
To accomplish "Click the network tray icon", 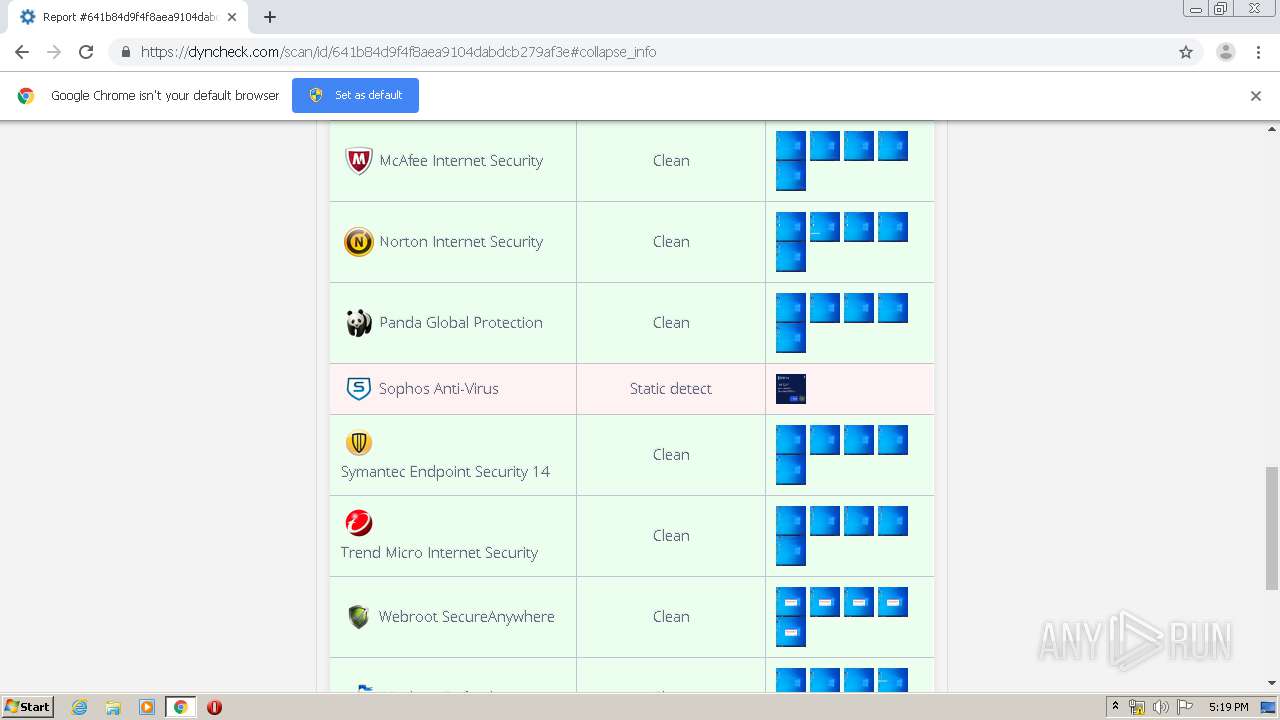I will (x=1137, y=707).
